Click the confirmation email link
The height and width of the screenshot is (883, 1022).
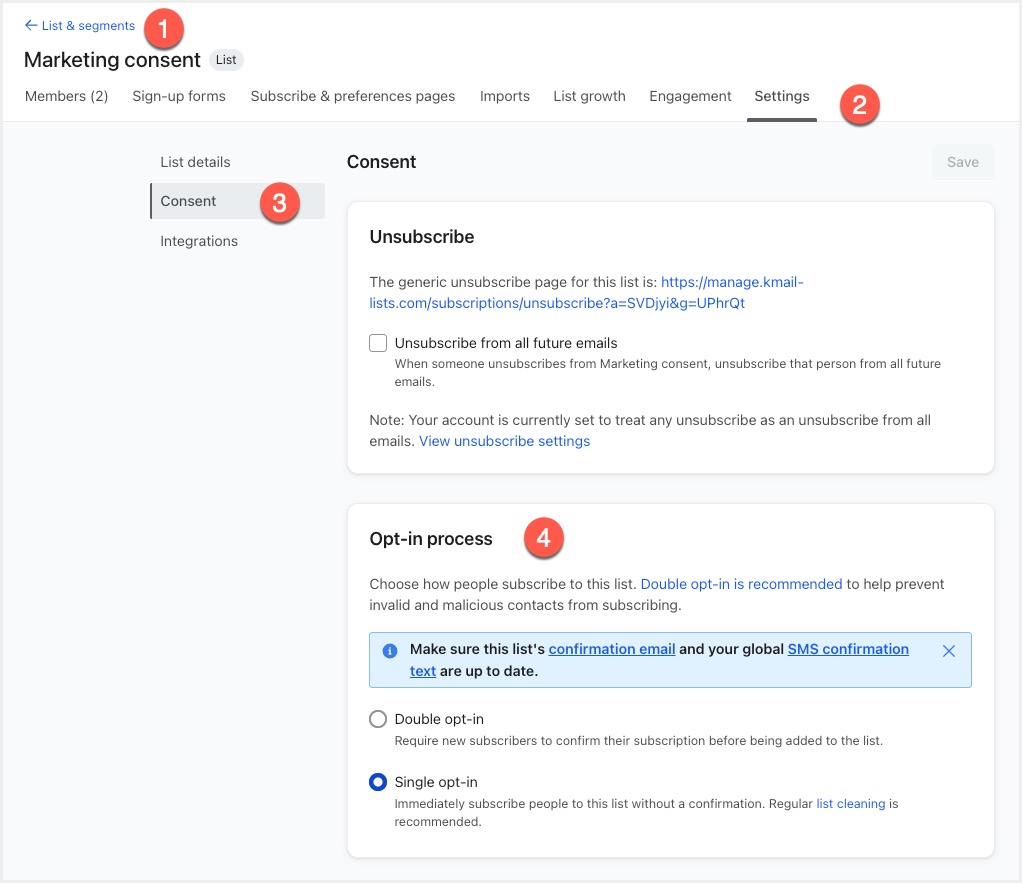[x=612, y=649]
